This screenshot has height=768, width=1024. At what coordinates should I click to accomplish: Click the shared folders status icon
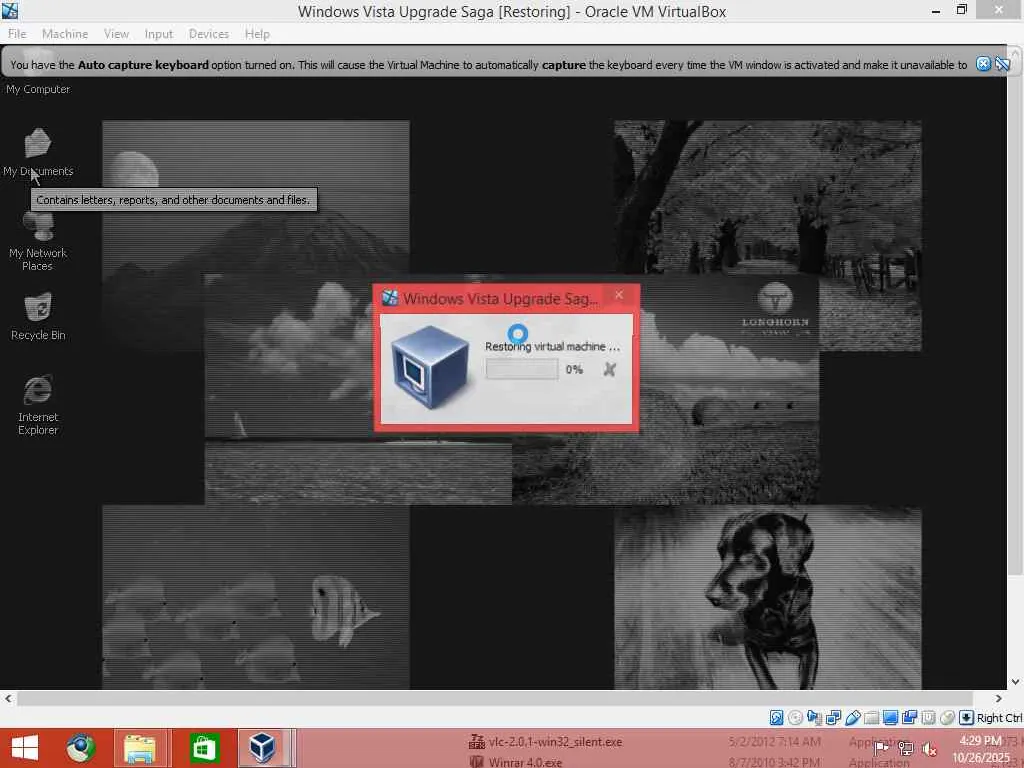click(x=871, y=718)
